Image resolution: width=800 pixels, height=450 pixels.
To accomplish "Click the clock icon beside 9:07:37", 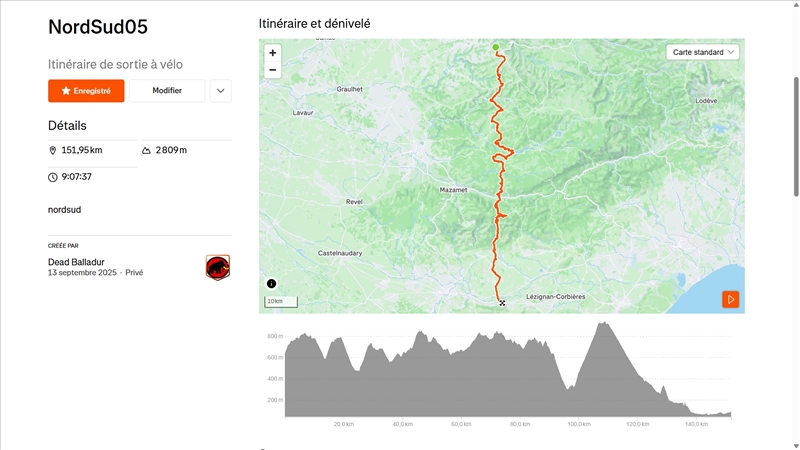I will pos(53,177).
